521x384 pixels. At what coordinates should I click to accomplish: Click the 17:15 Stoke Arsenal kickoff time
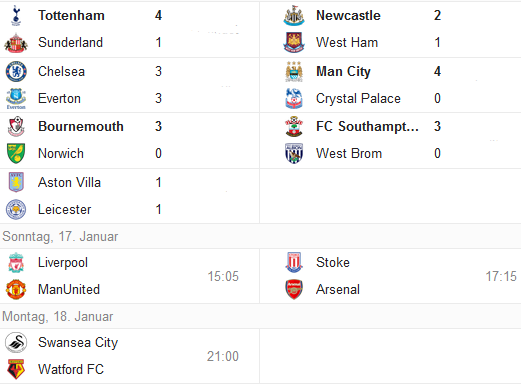click(x=501, y=276)
